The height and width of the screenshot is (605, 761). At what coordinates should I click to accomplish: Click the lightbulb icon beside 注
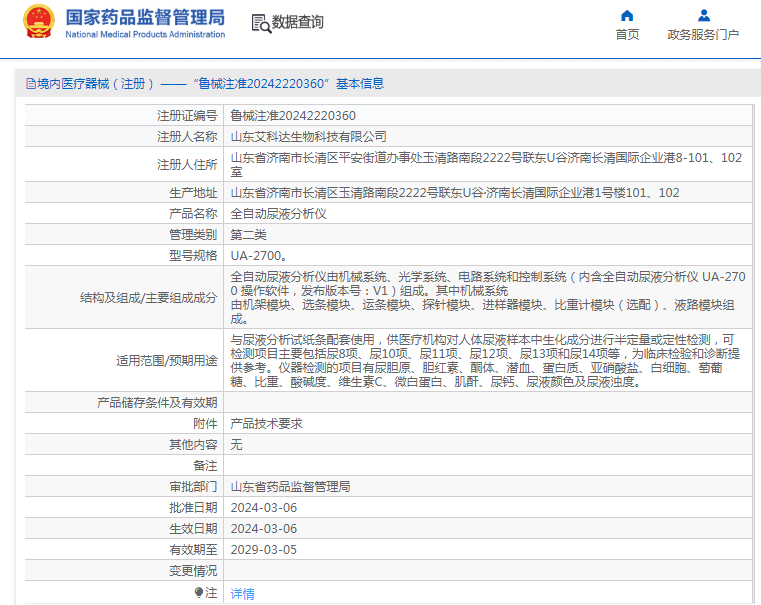199,592
